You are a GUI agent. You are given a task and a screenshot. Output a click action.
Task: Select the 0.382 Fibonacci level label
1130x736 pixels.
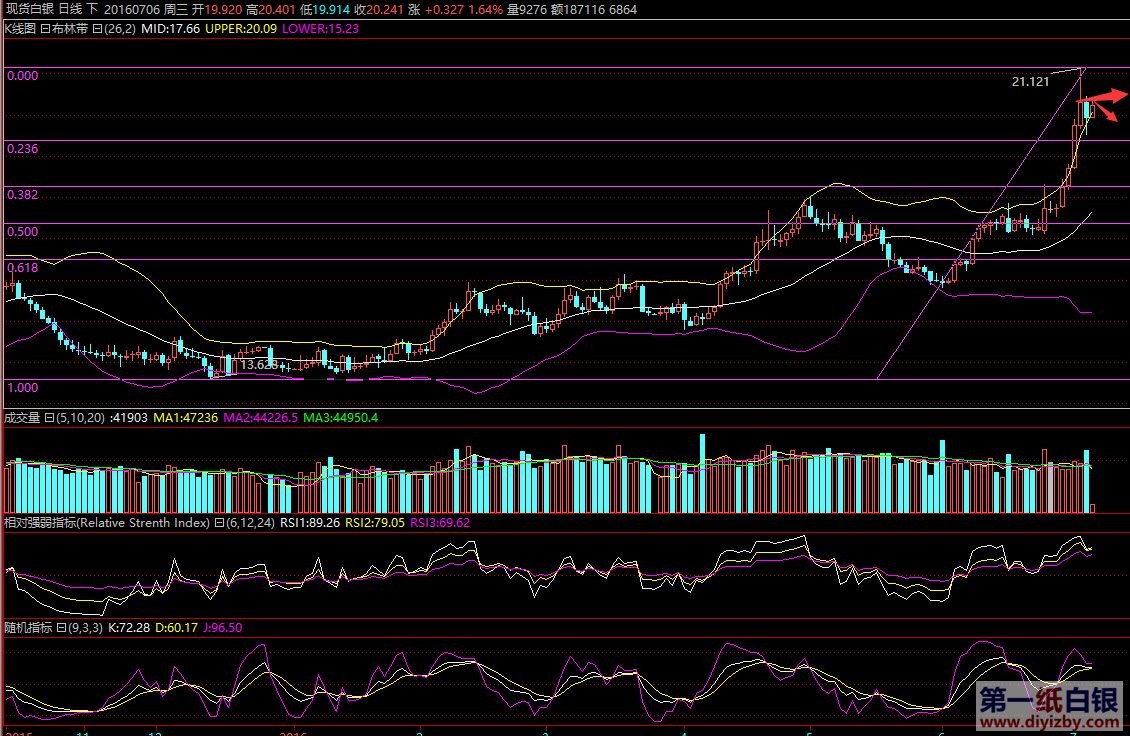coord(22,195)
